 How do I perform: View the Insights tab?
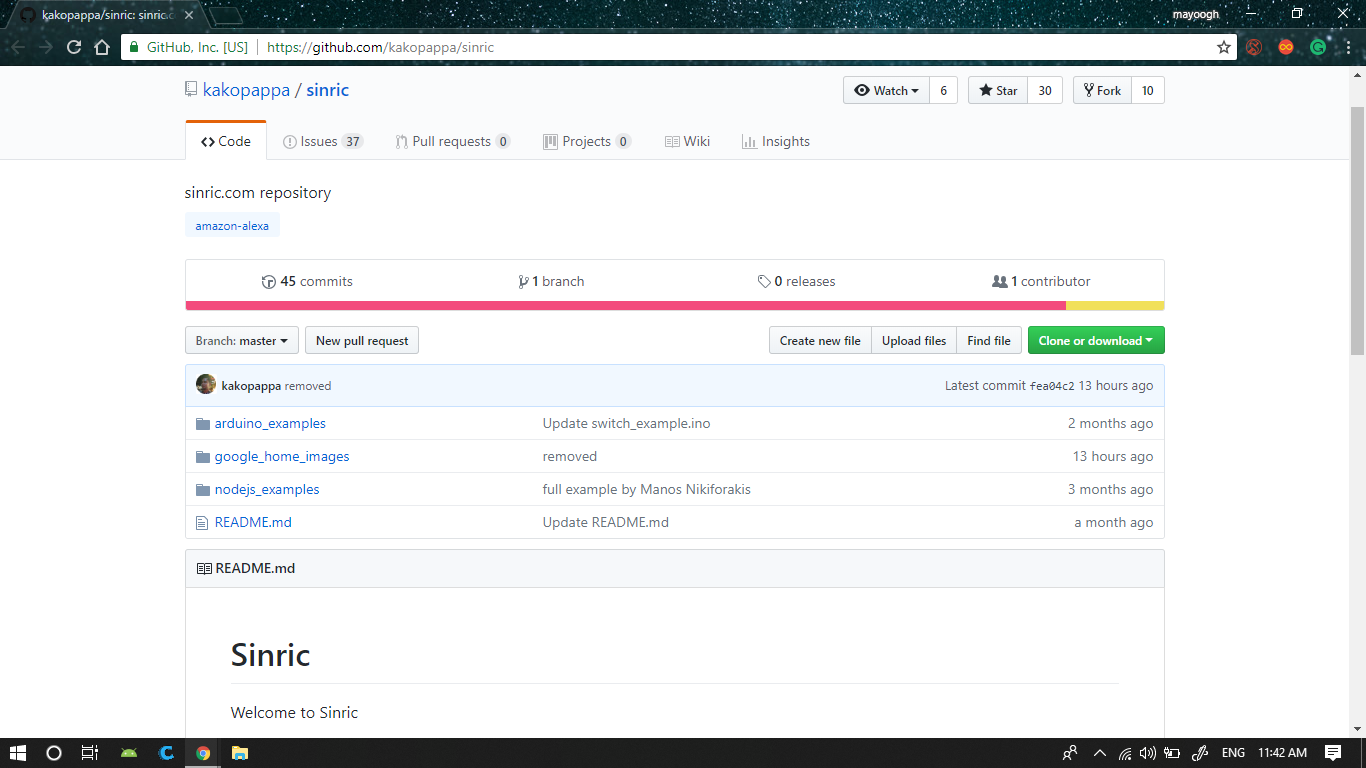pos(776,142)
